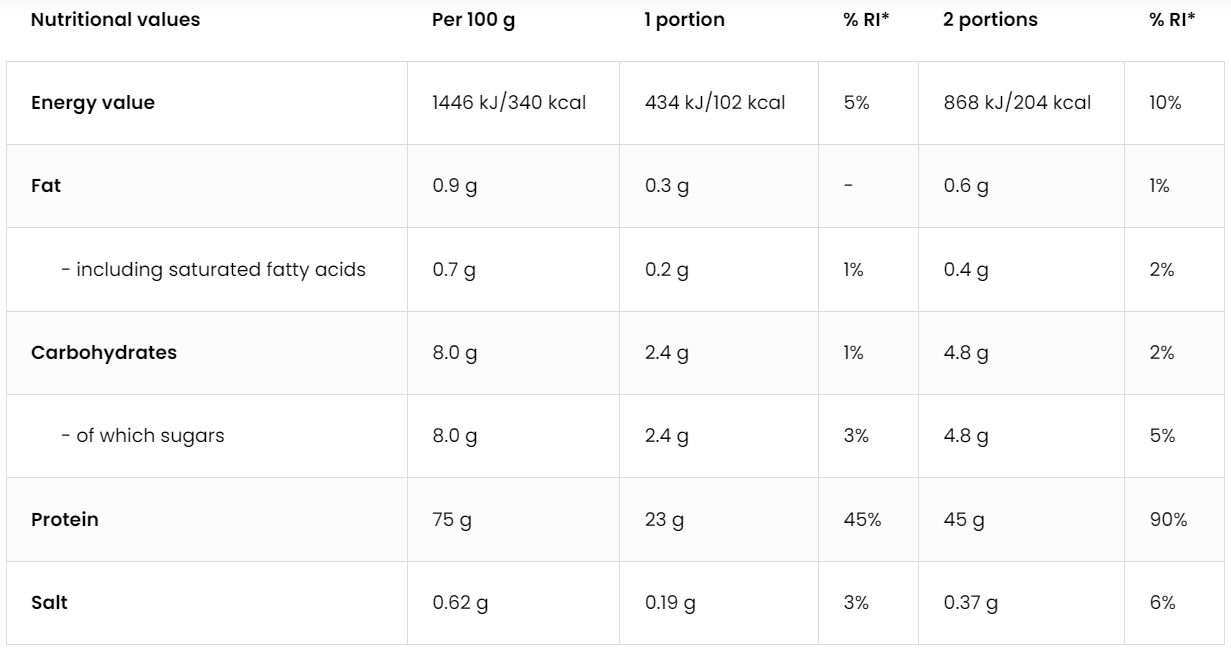The width and height of the screenshot is (1231, 651).
Task: Select the "1446 kJ/340 kcal" cell
Action: click(509, 103)
